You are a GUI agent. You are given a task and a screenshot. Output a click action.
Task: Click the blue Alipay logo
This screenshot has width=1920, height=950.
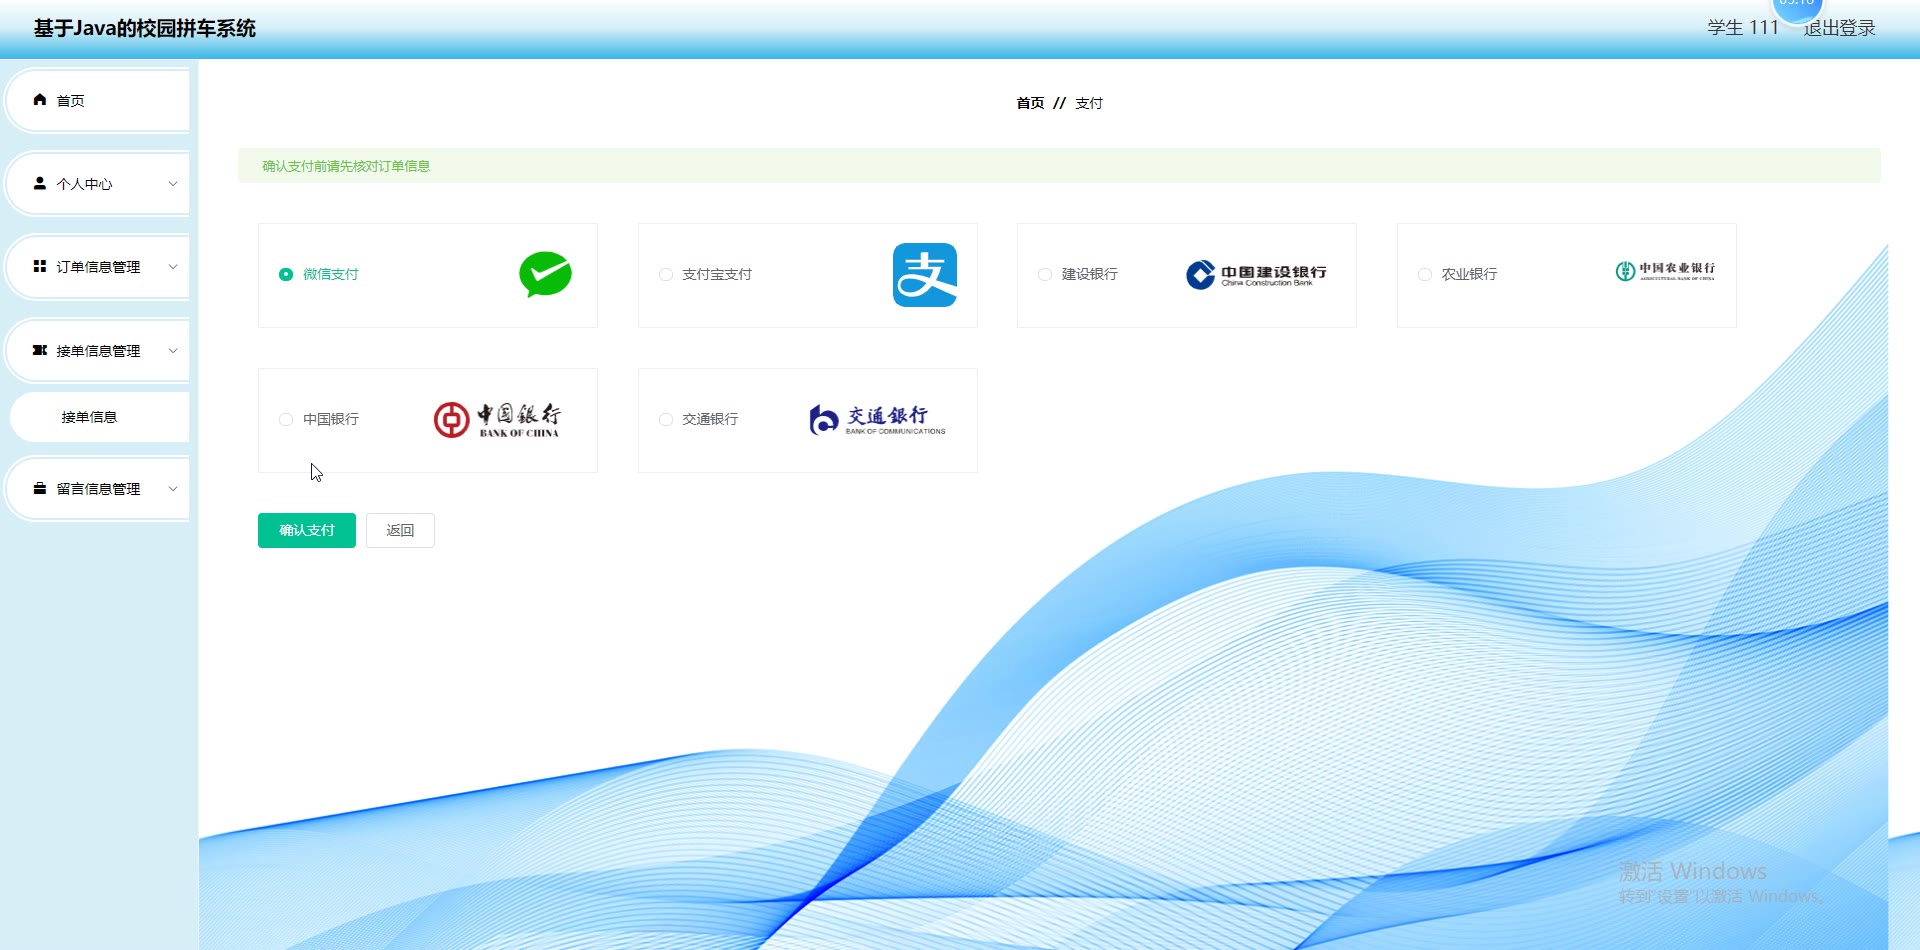[925, 275]
